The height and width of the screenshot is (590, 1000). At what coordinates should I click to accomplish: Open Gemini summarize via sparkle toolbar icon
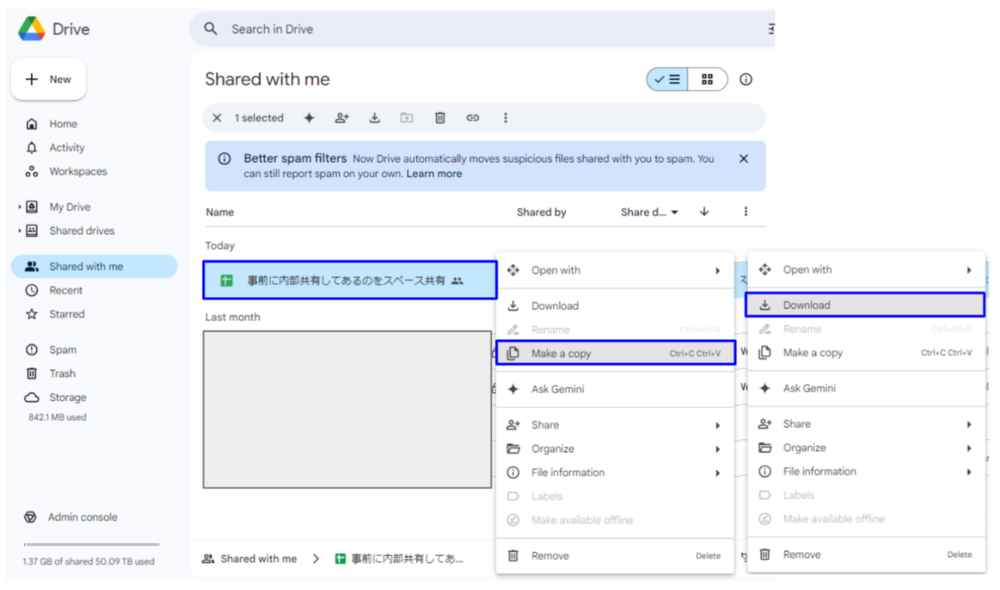(310, 117)
